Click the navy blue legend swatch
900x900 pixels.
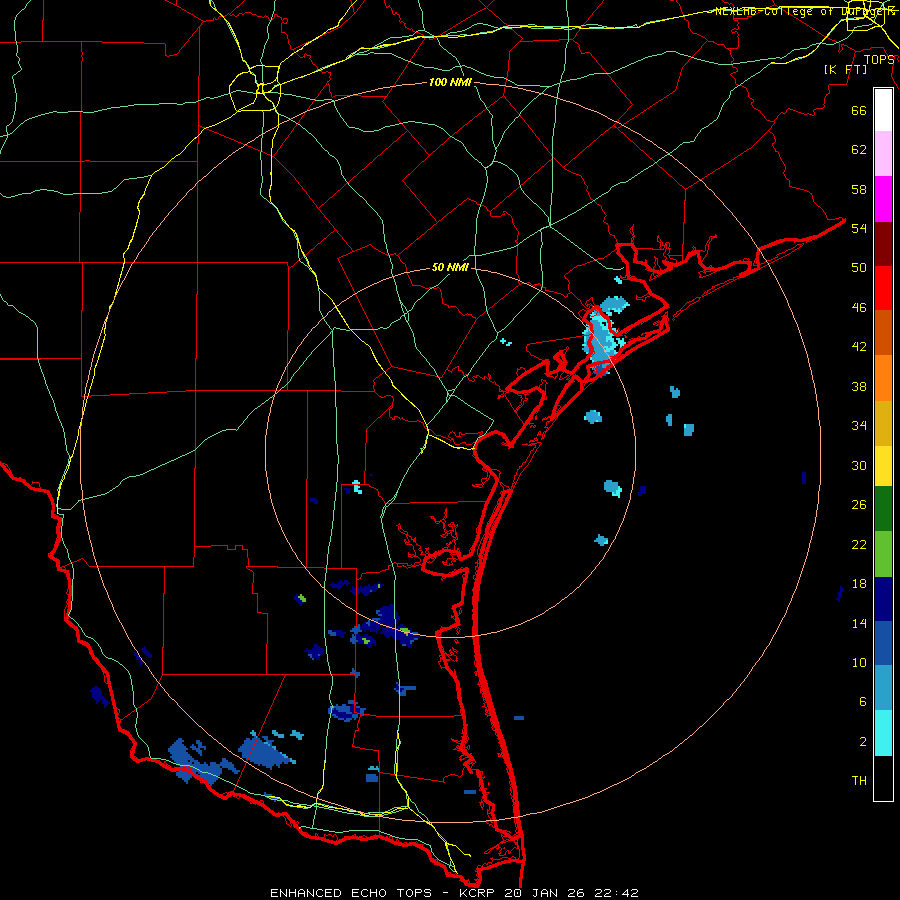(883, 599)
